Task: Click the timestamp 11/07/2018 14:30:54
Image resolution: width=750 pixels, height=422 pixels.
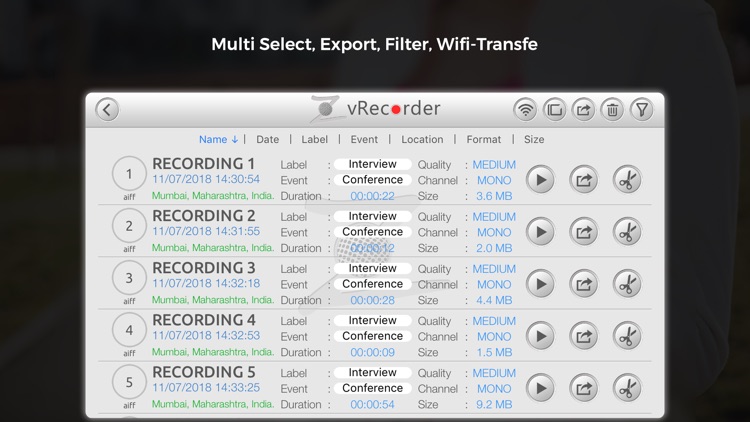Action: click(206, 179)
